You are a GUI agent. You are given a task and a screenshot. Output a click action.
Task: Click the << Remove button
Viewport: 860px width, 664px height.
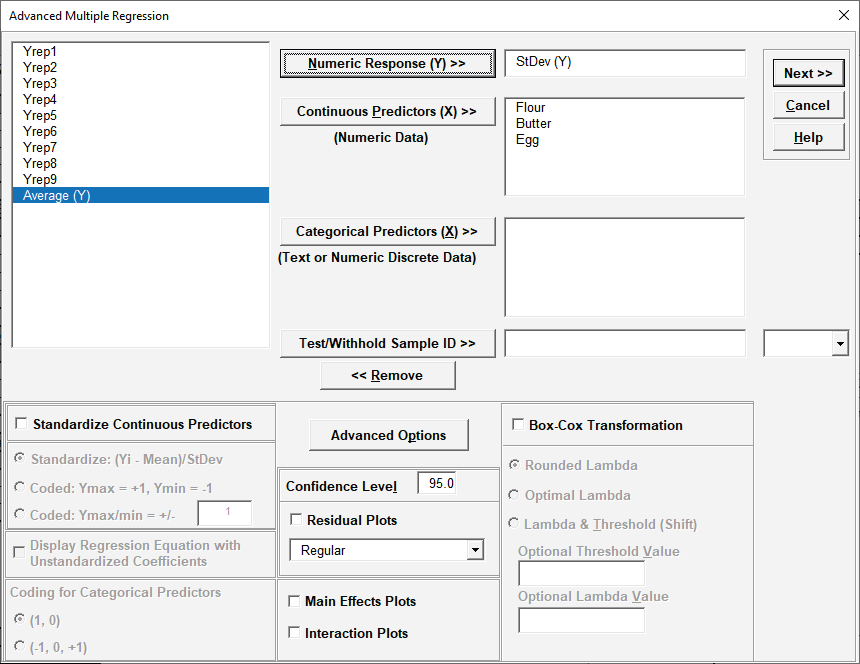[387, 376]
